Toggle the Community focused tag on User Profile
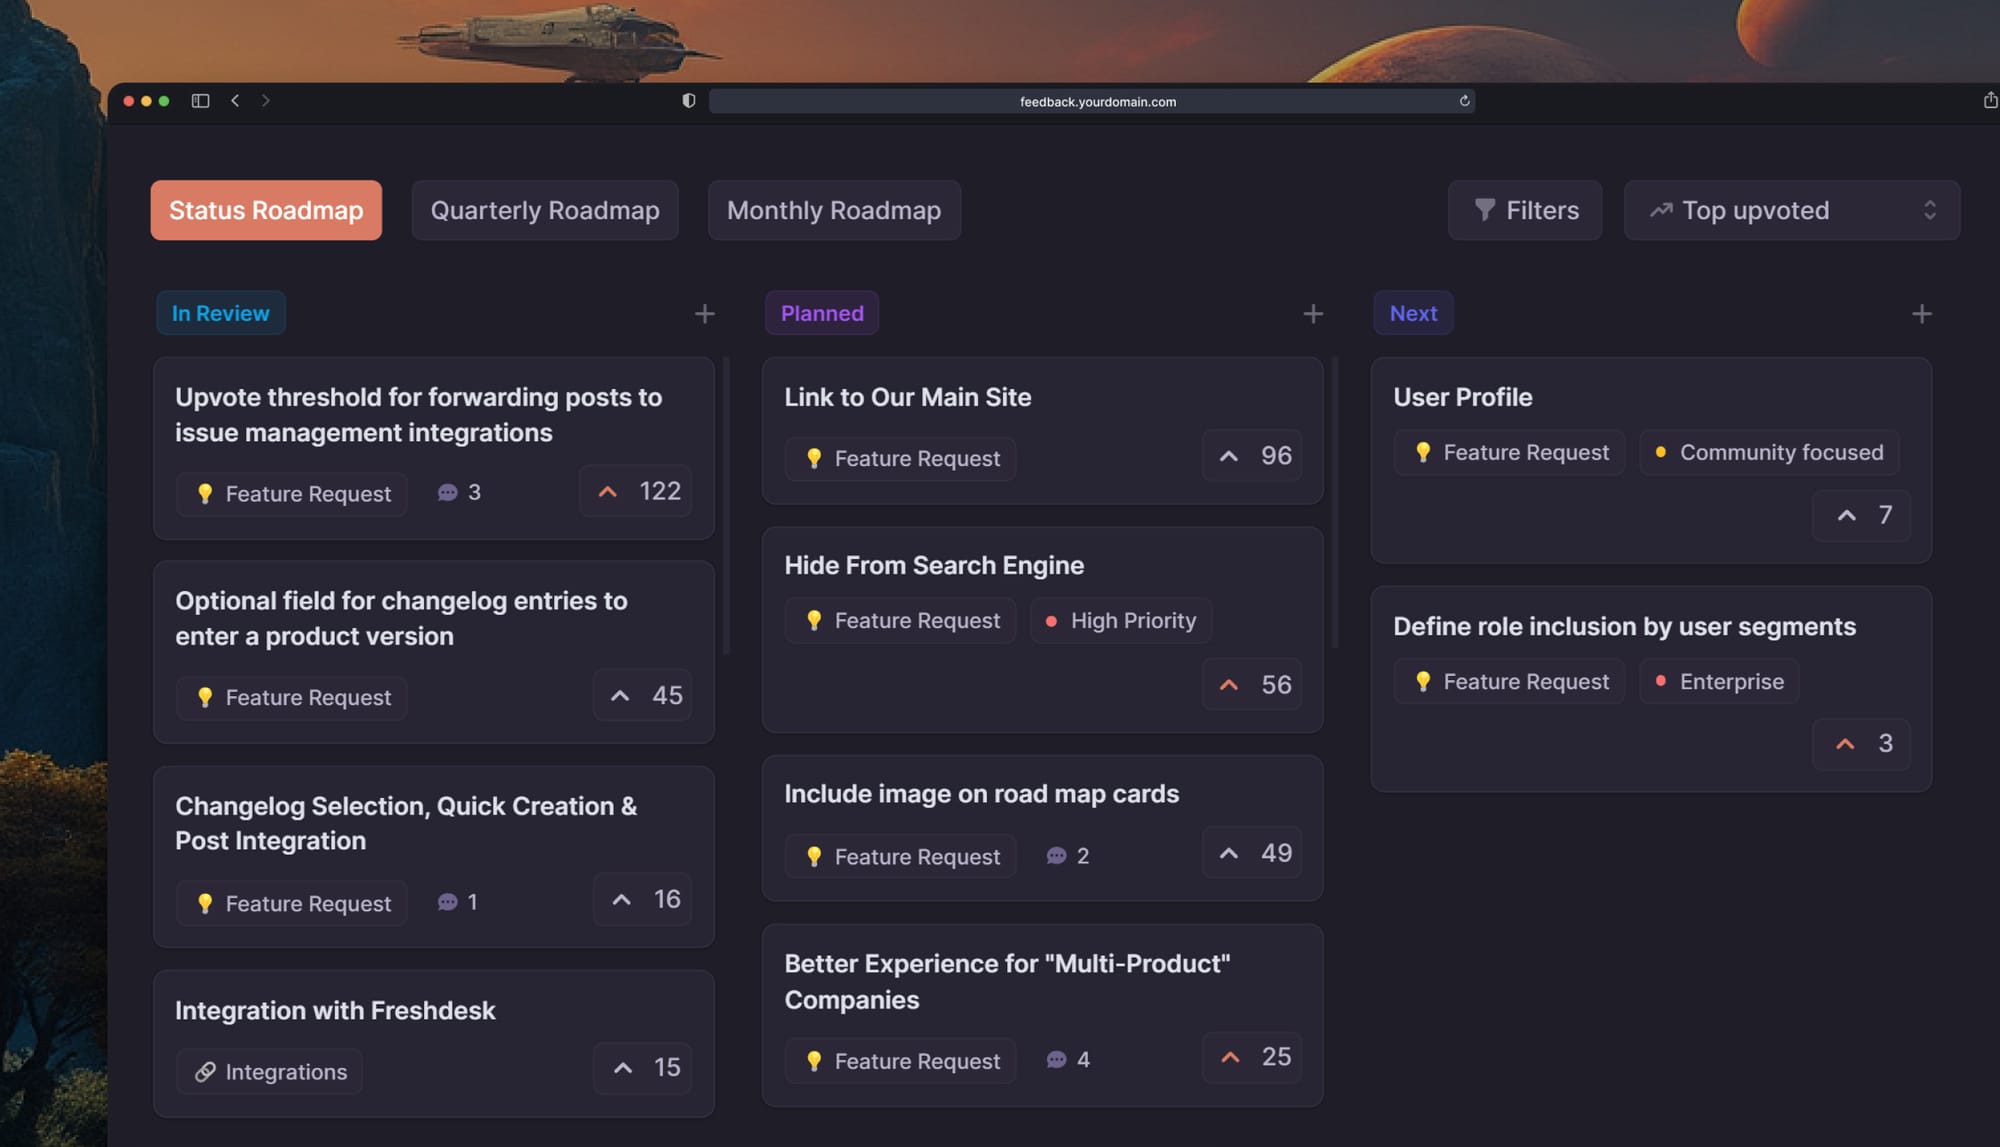The width and height of the screenshot is (2000, 1147). [1769, 452]
